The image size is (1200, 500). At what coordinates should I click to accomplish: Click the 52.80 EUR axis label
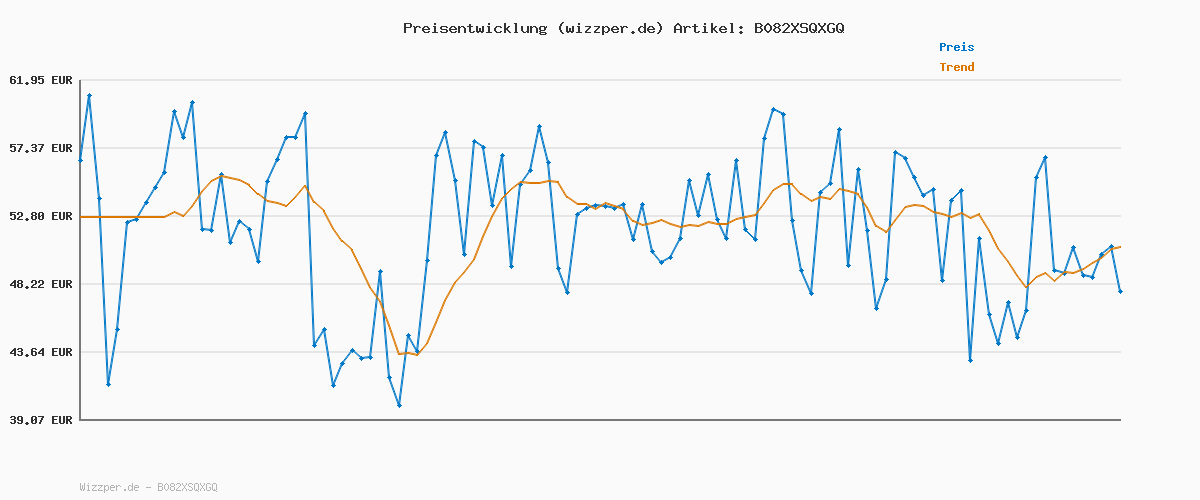pyautogui.click(x=41, y=216)
